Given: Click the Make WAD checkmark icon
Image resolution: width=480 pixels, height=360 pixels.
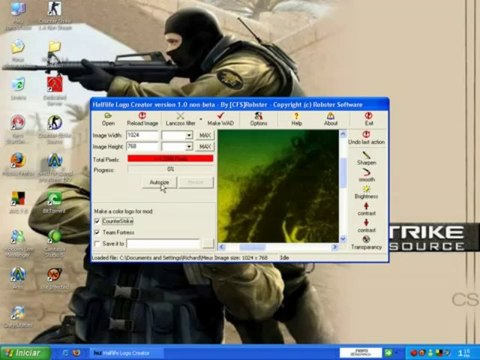Looking at the screenshot, I should pos(220,119).
